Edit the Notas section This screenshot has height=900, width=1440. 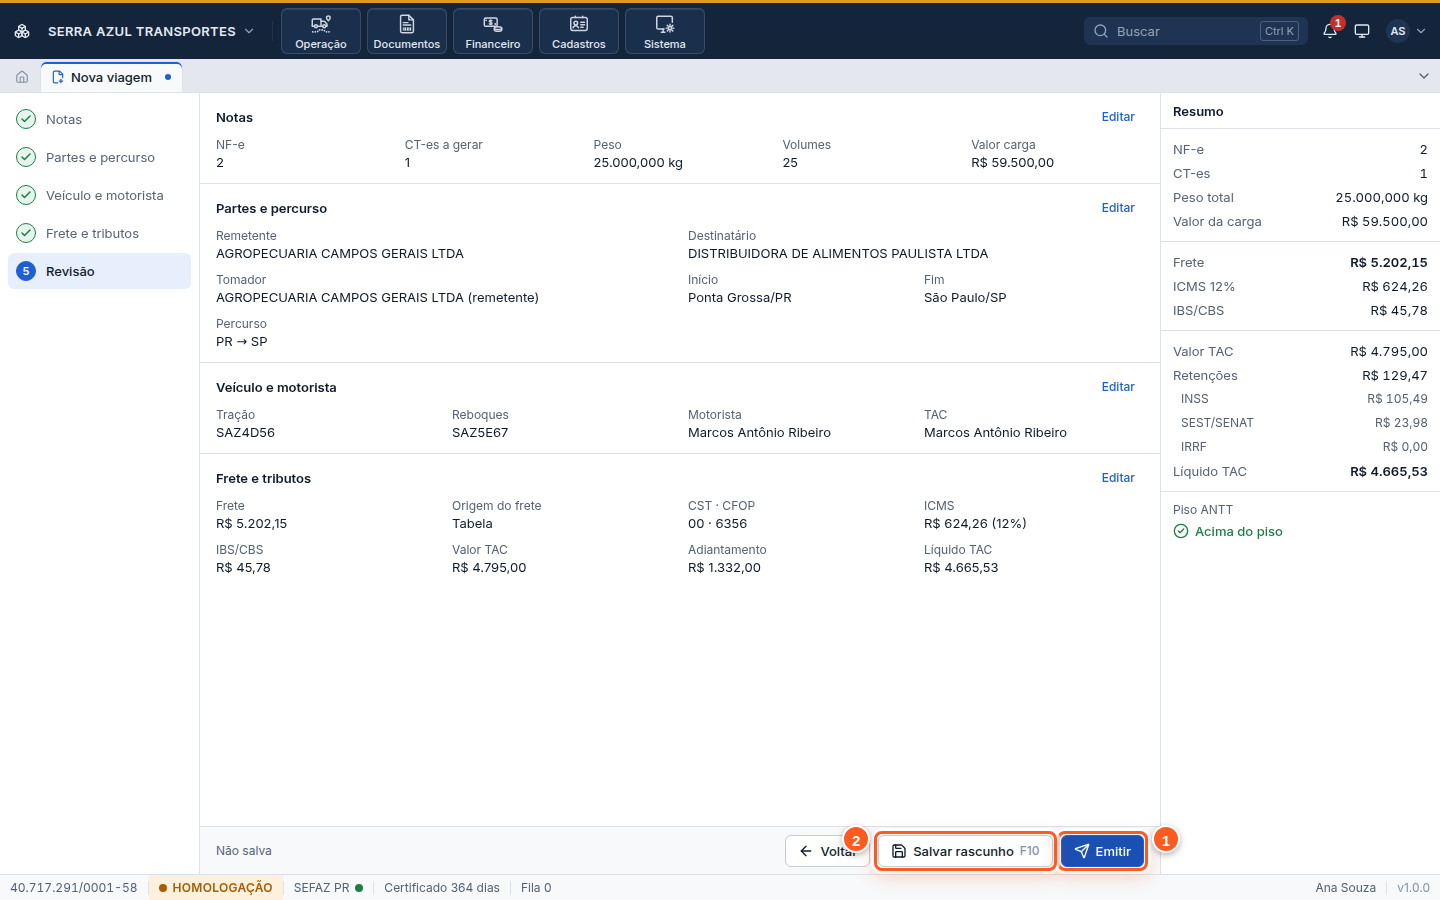(1118, 117)
